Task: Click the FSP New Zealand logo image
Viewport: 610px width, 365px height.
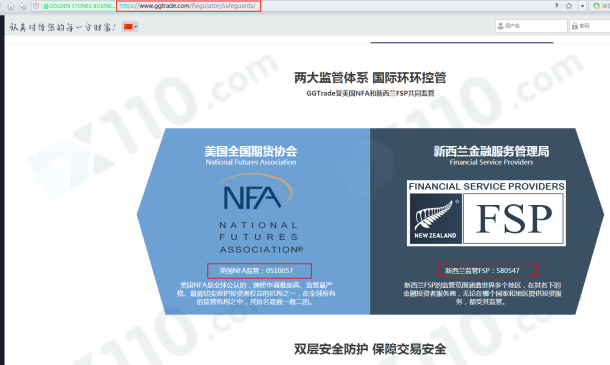Action: (x=486, y=213)
